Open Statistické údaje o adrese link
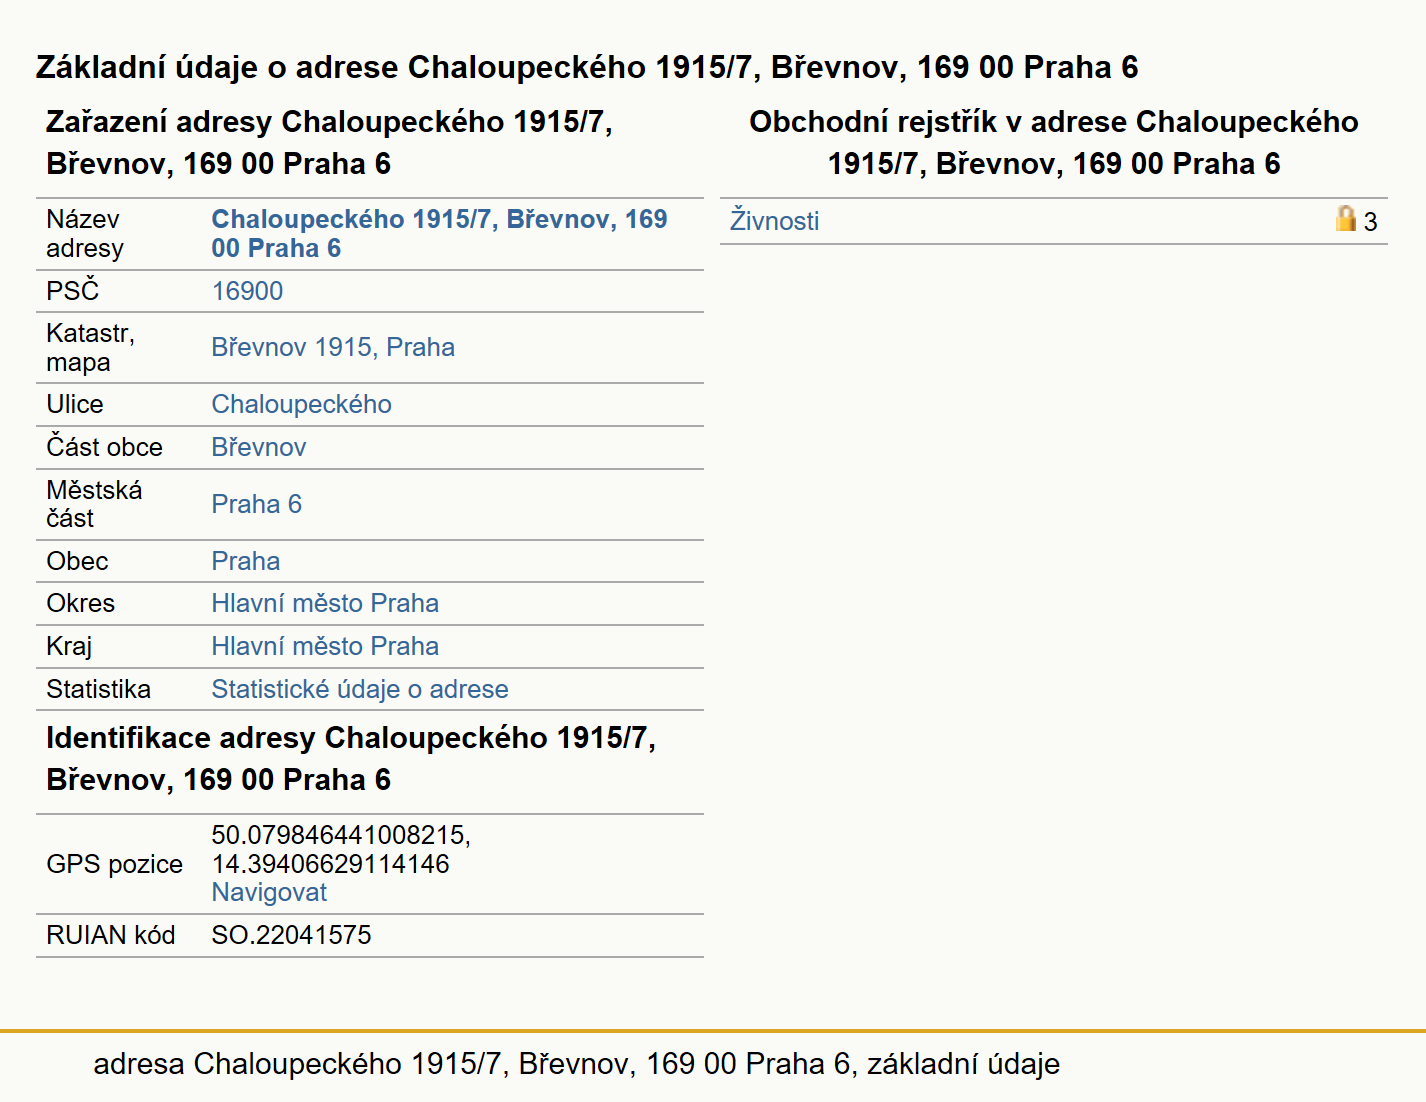Image resolution: width=1426 pixels, height=1102 pixels. pos(360,689)
